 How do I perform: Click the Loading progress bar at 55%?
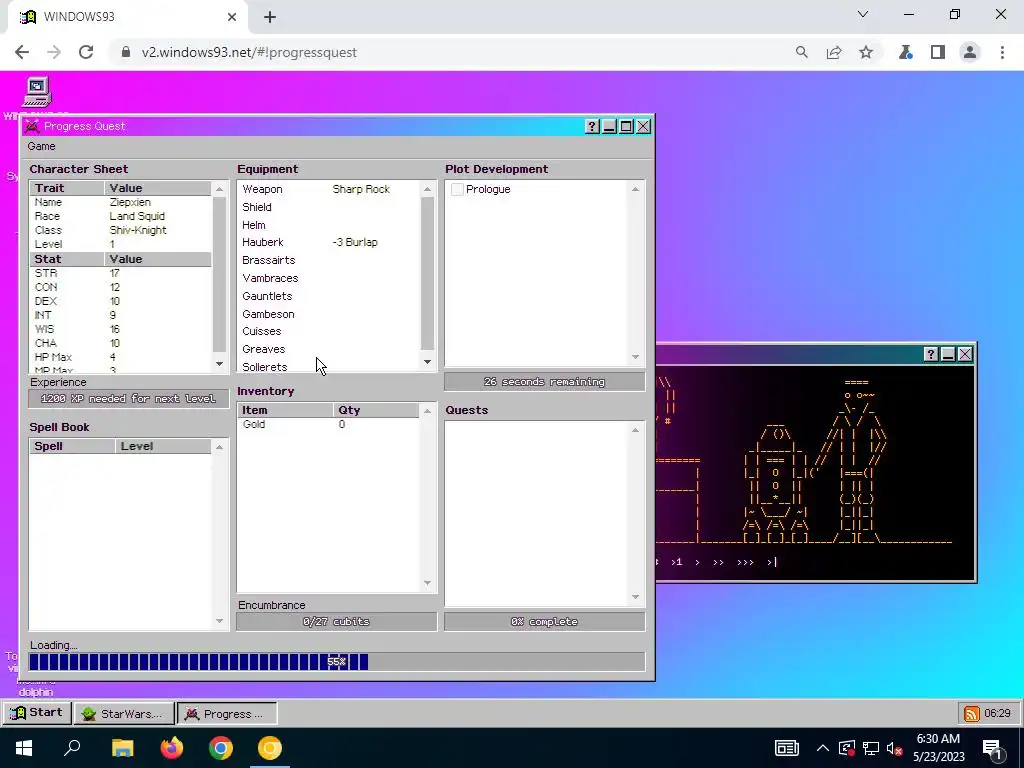337,662
